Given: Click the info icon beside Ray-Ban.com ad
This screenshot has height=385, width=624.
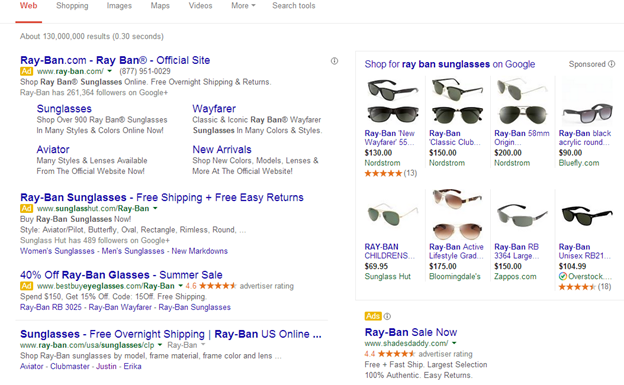Looking at the screenshot, I should pyautogui.click(x=334, y=61).
